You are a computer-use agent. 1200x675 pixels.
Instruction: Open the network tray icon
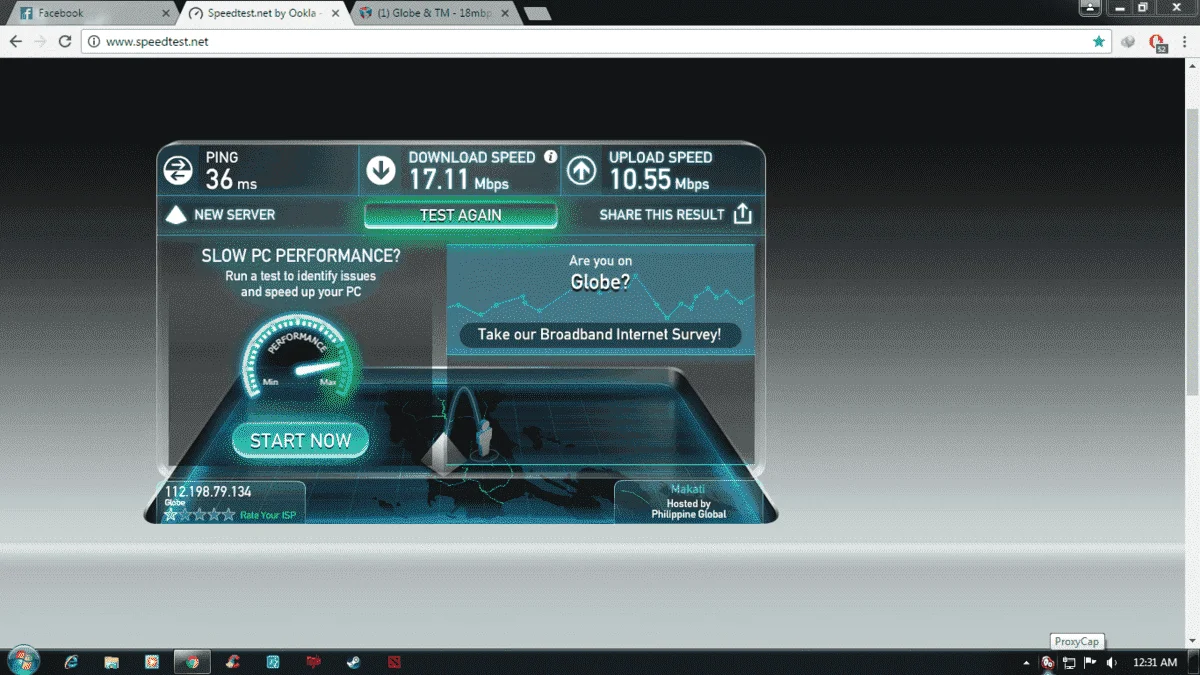1069,662
